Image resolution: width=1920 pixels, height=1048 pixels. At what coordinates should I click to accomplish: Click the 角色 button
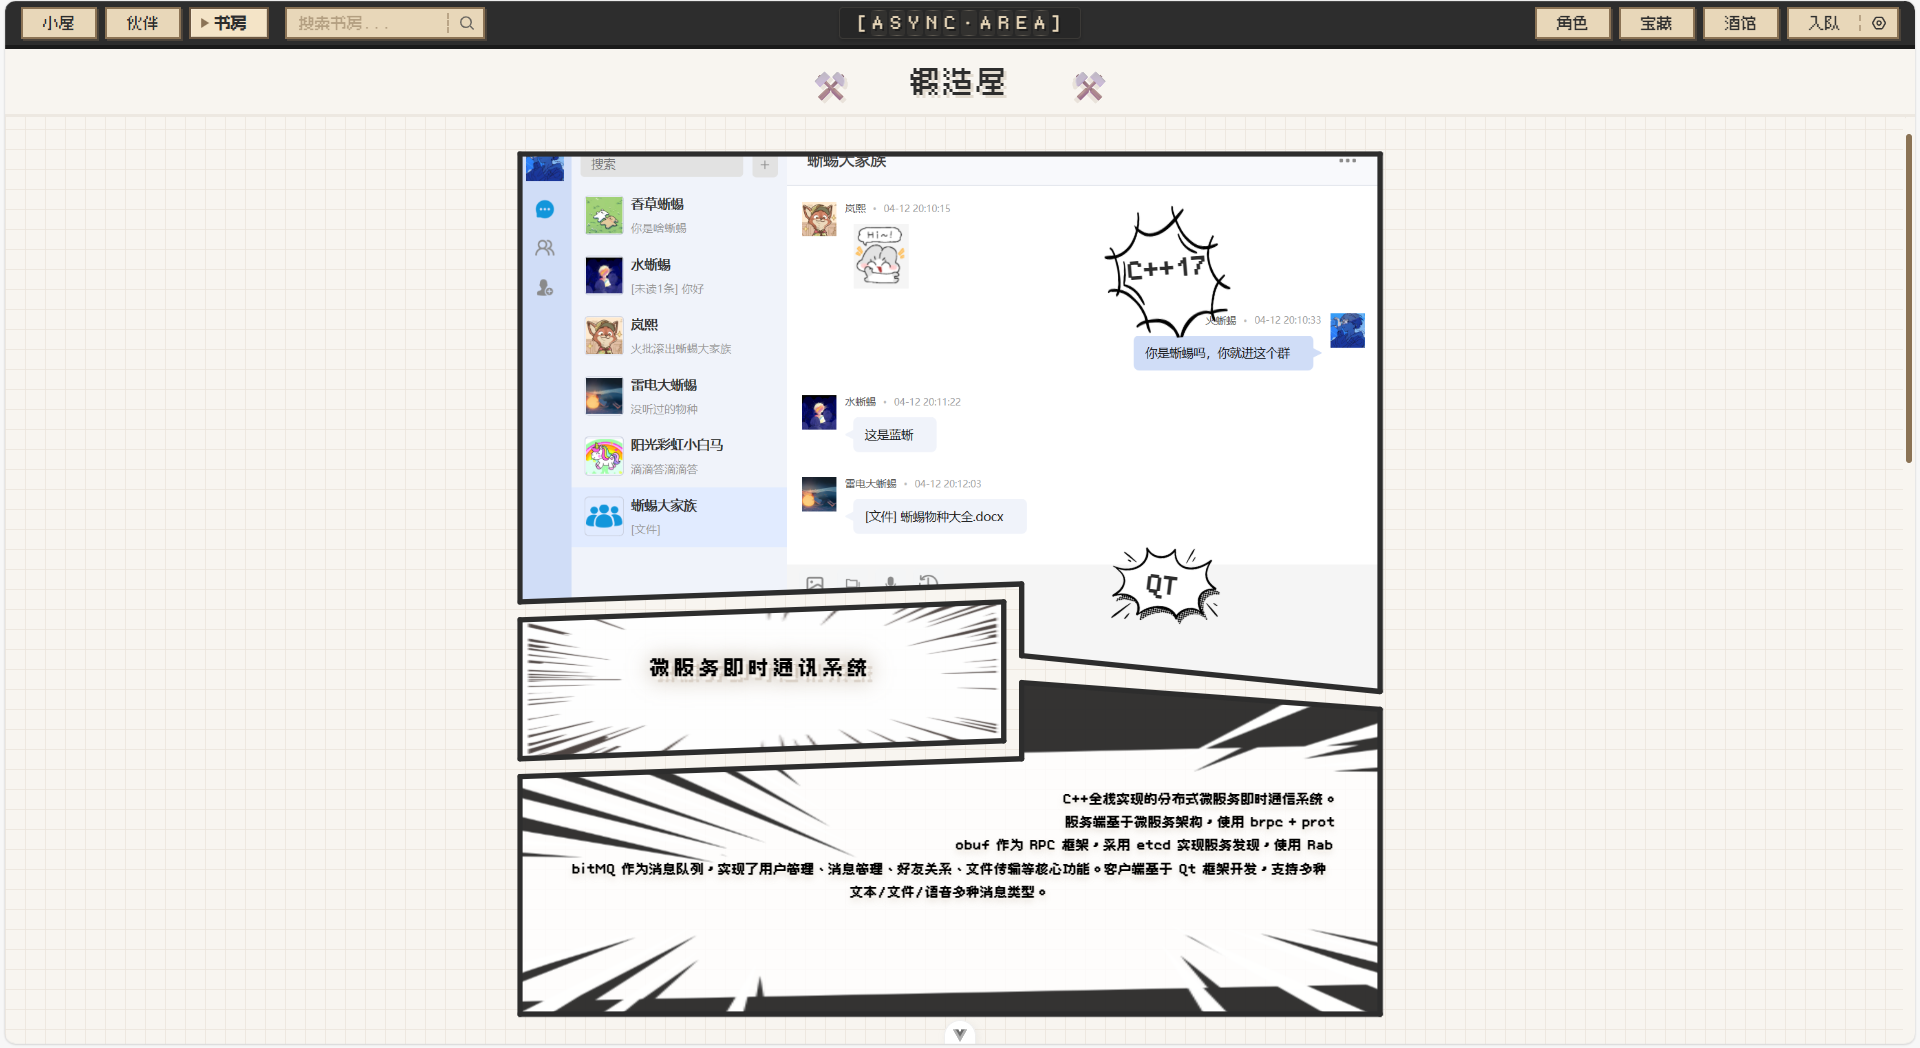(x=1572, y=23)
